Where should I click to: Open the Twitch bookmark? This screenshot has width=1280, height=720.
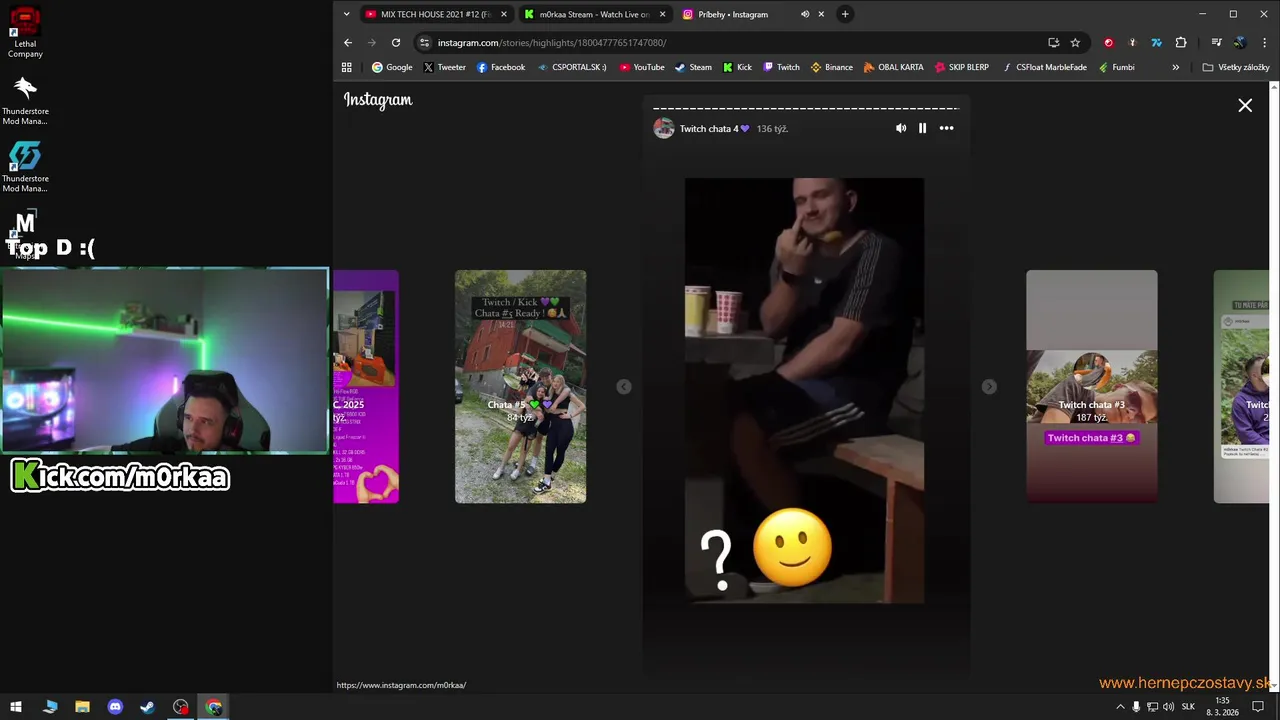tap(781, 67)
